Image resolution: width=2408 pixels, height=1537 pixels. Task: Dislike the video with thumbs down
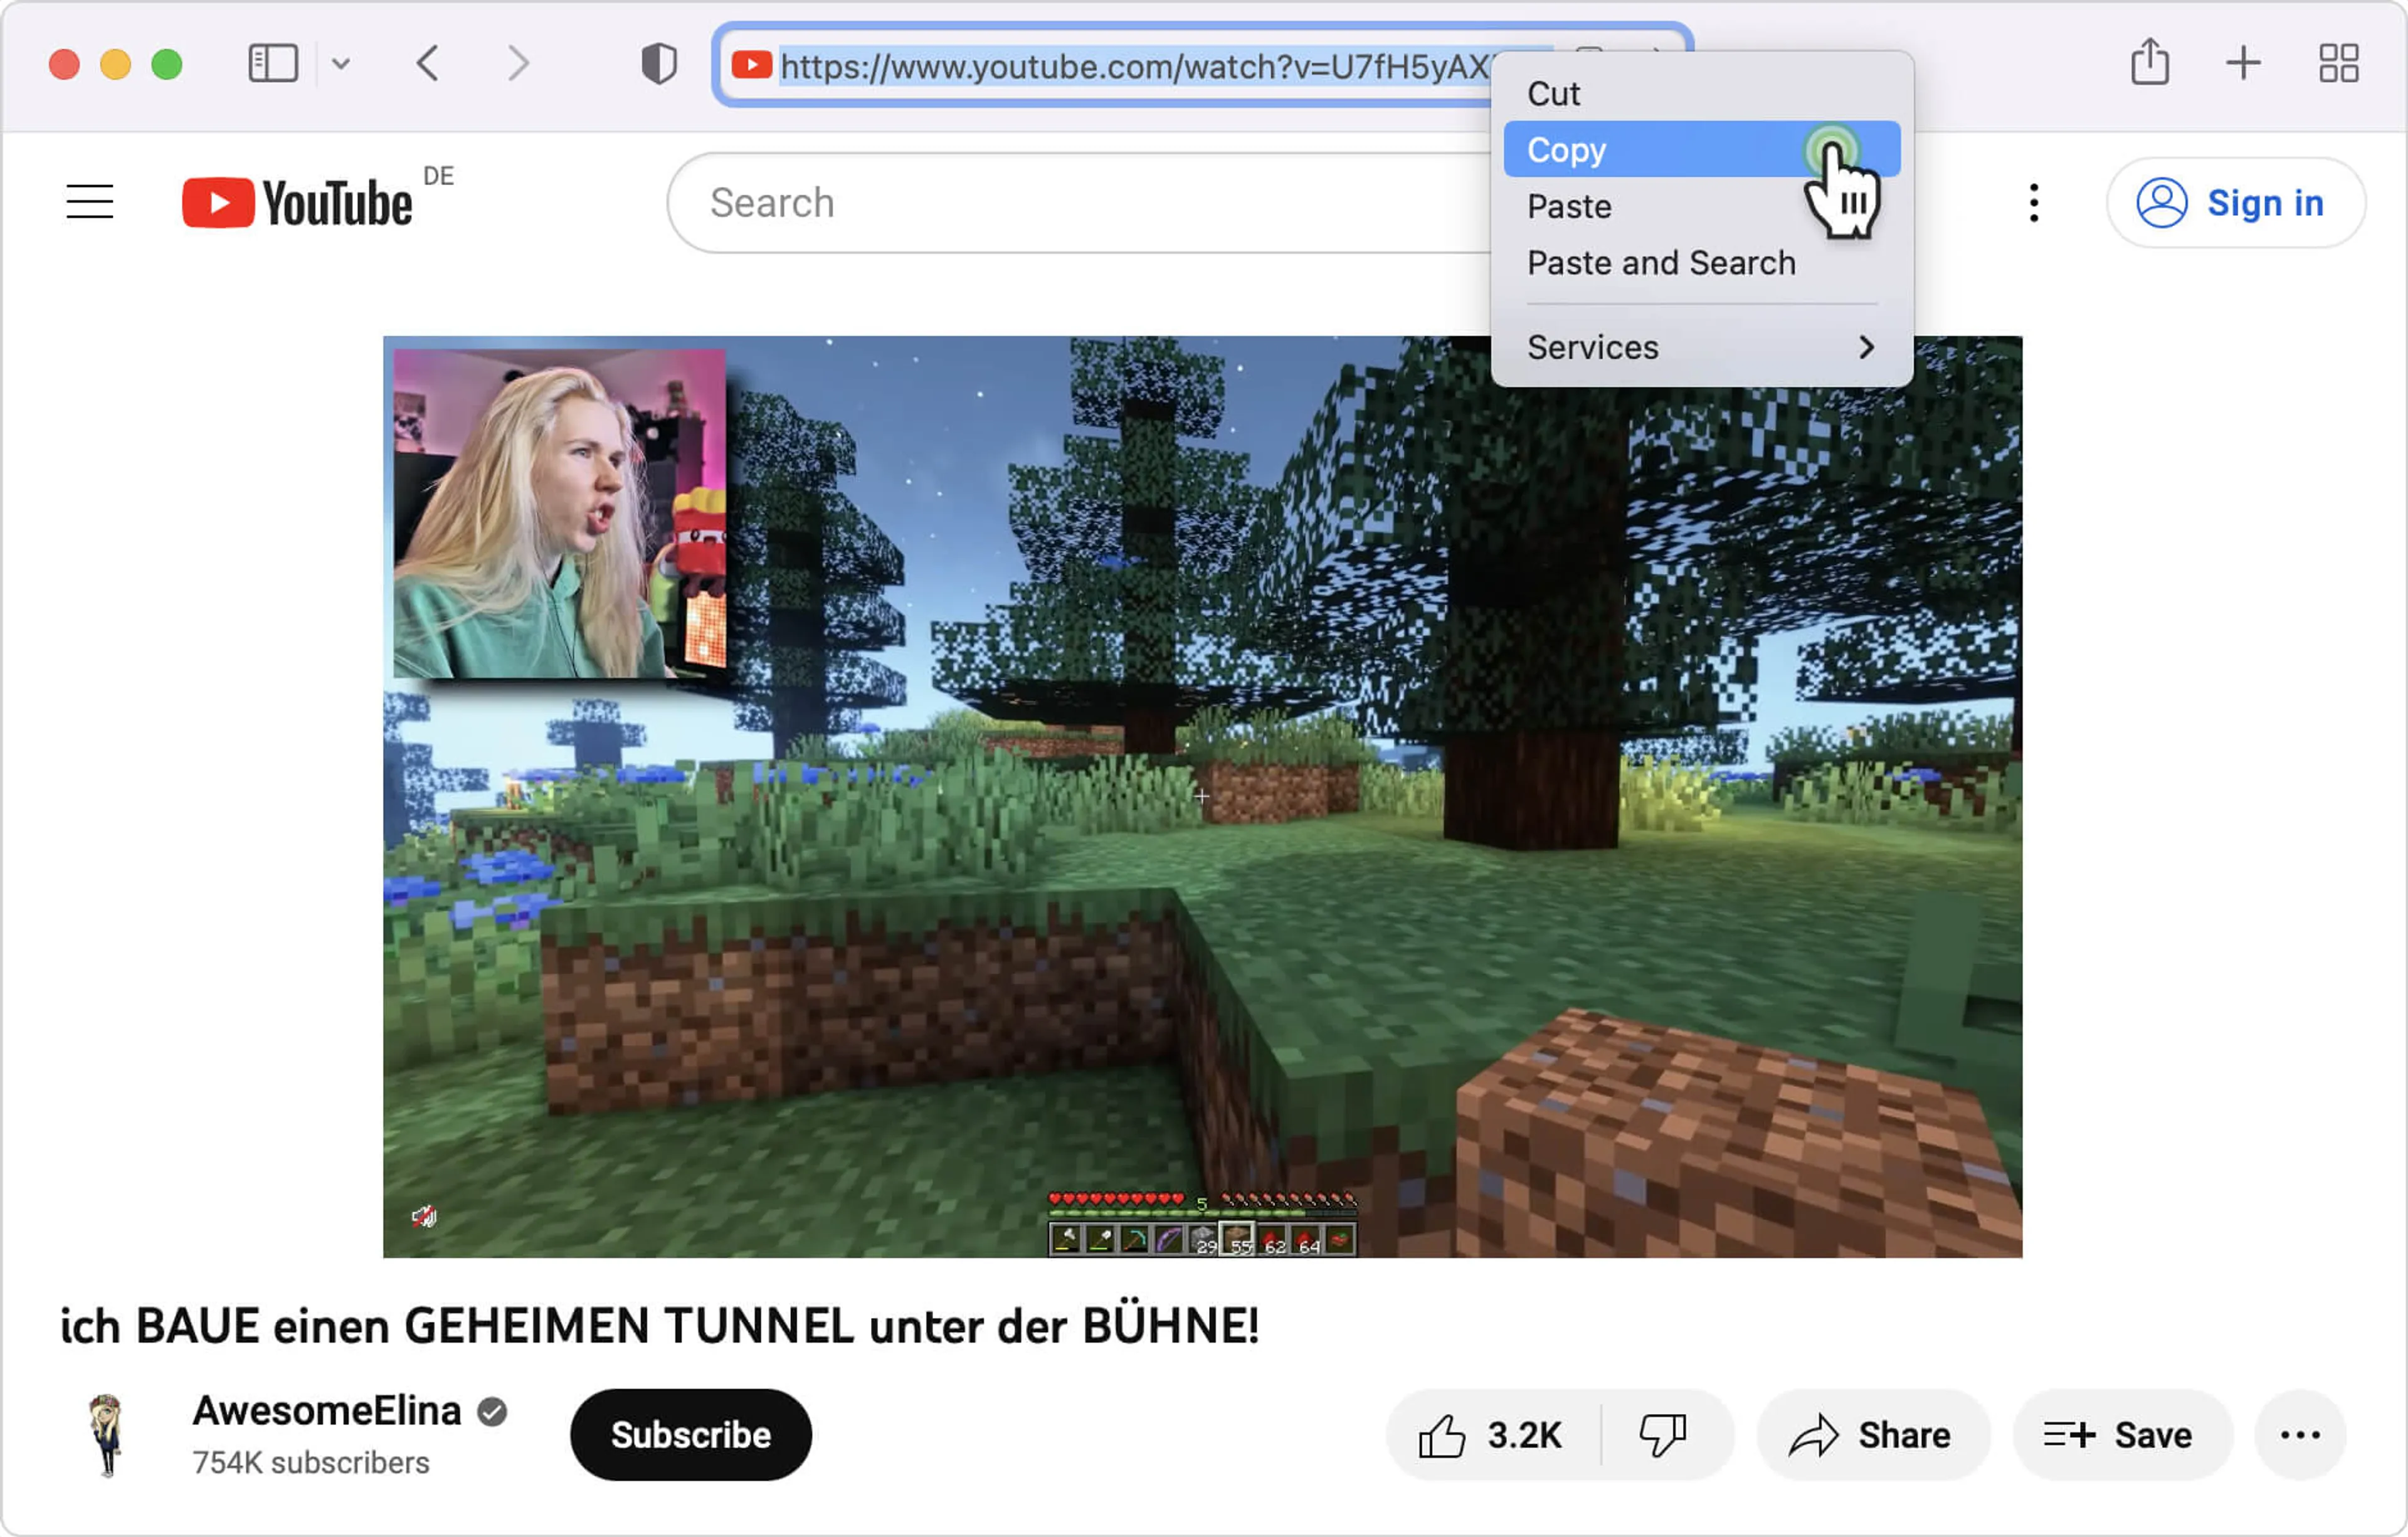[x=1663, y=1435]
